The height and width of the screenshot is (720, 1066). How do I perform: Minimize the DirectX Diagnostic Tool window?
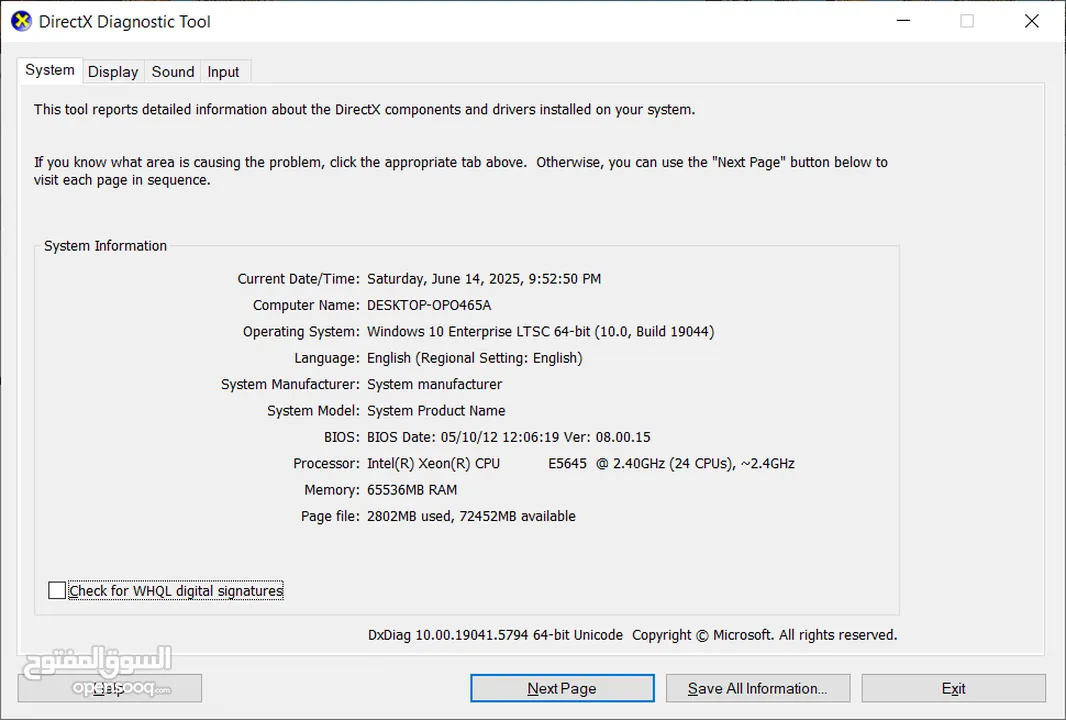point(903,21)
